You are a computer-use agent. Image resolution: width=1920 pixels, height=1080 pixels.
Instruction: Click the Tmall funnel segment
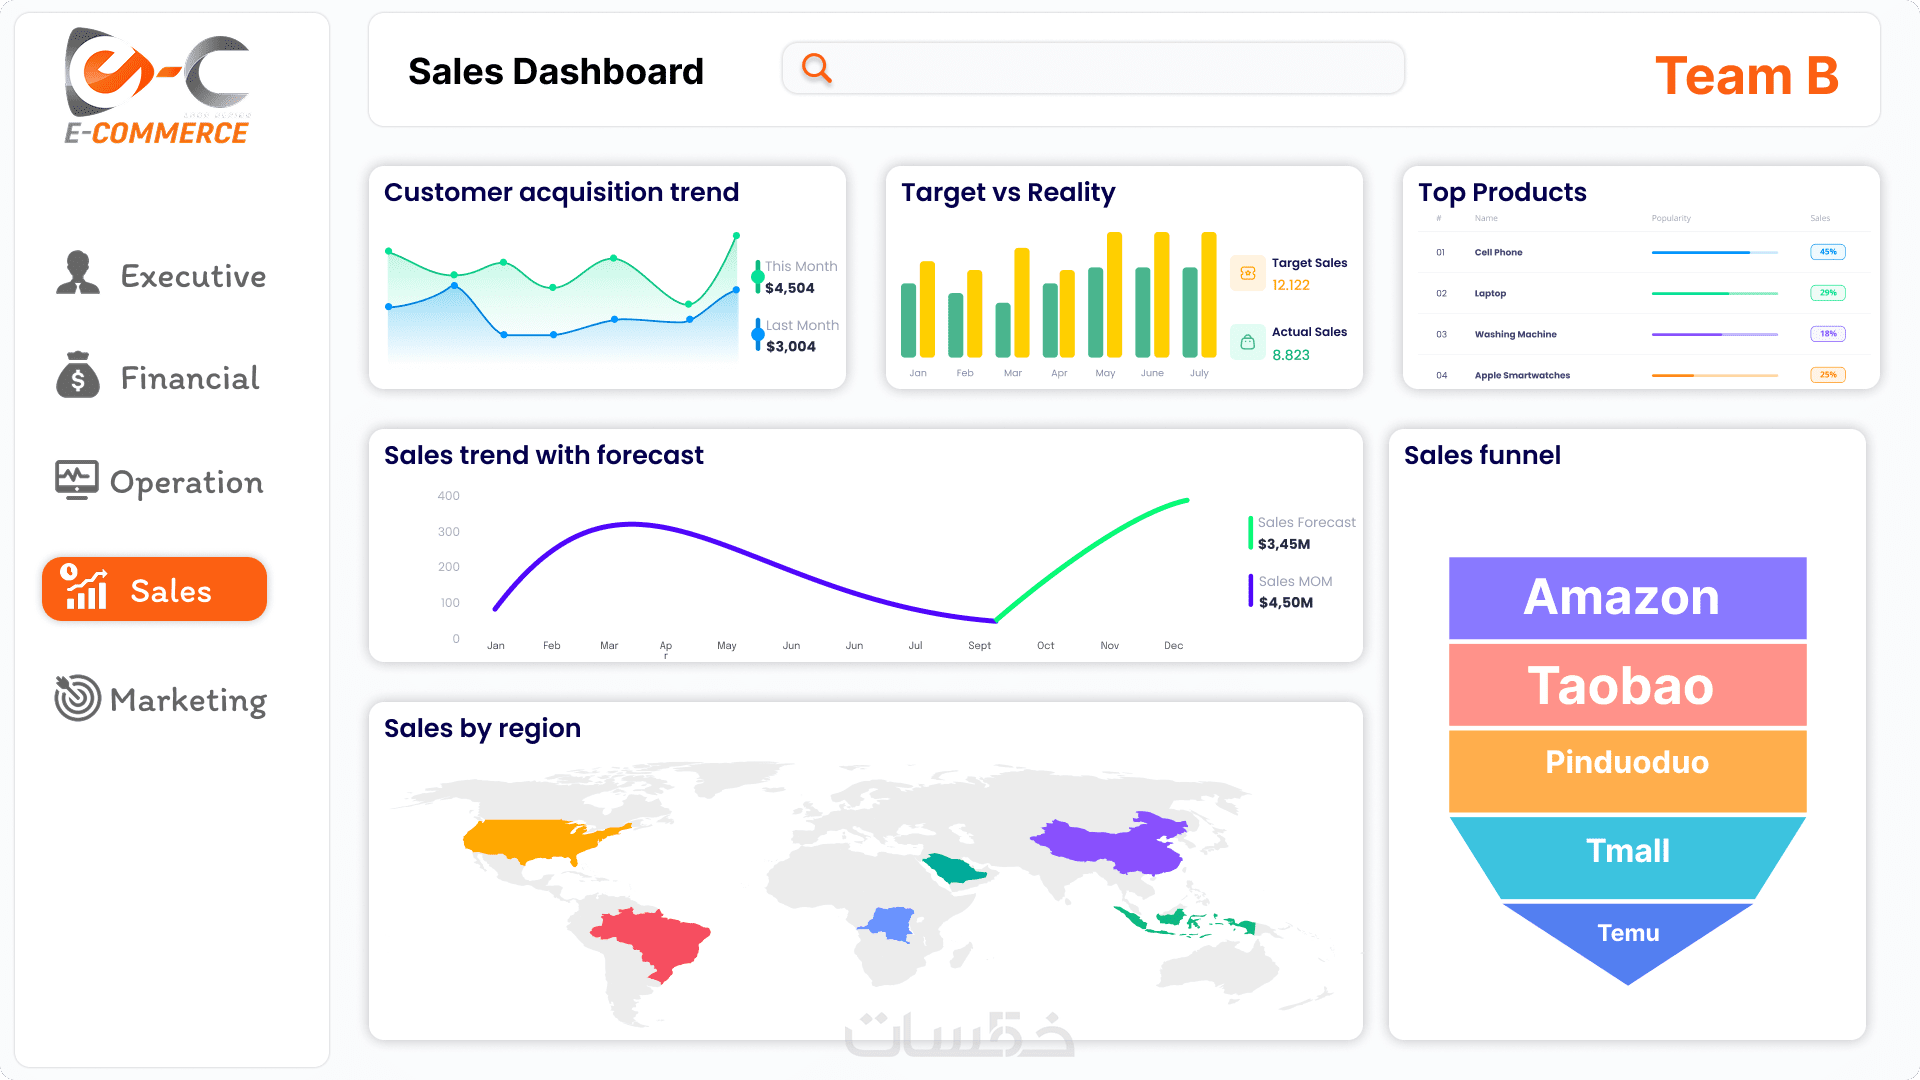click(1627, 852)
